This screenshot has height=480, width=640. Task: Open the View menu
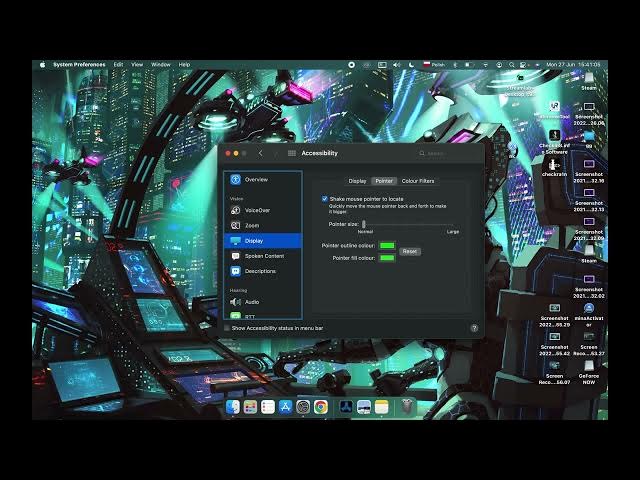(137, 64)
